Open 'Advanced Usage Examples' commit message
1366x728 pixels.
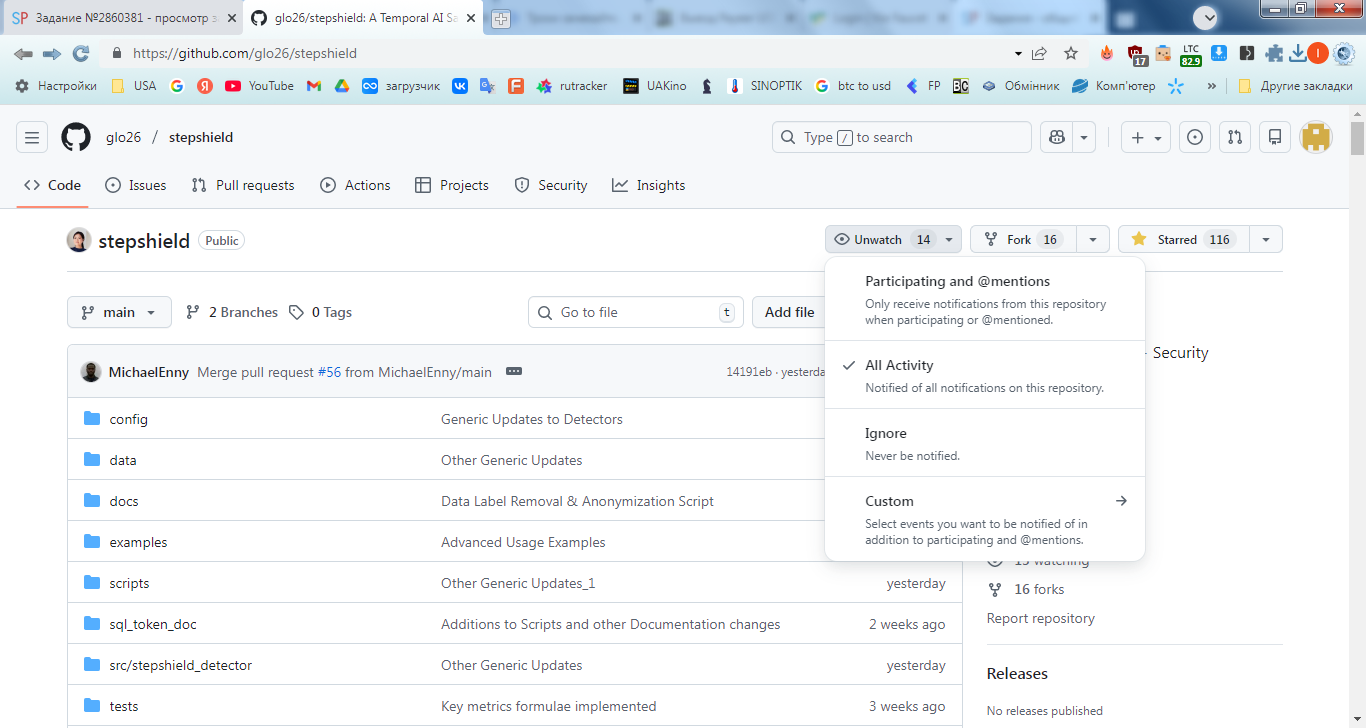(523, 542)
